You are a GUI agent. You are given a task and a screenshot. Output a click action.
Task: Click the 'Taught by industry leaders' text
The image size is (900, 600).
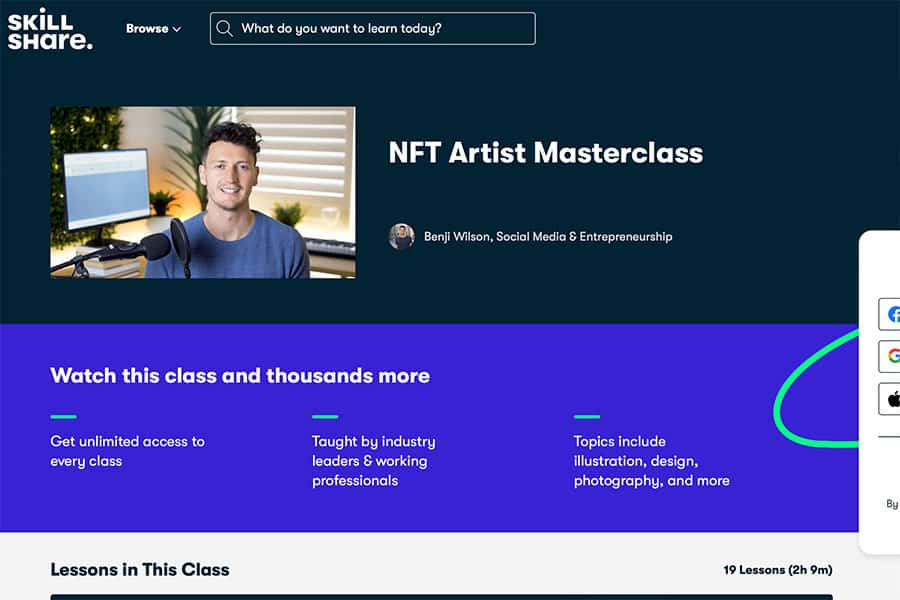[x=374, y=461]
